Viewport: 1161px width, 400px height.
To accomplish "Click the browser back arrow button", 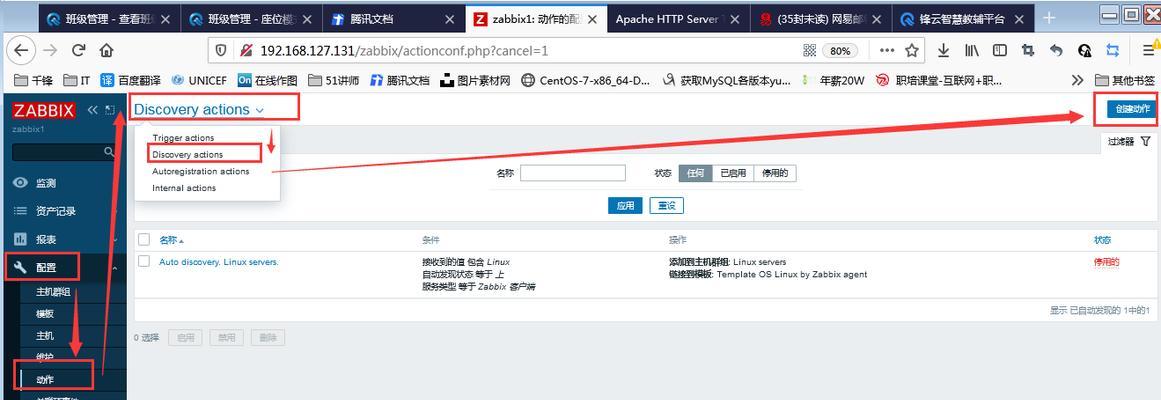I will 21,50.
